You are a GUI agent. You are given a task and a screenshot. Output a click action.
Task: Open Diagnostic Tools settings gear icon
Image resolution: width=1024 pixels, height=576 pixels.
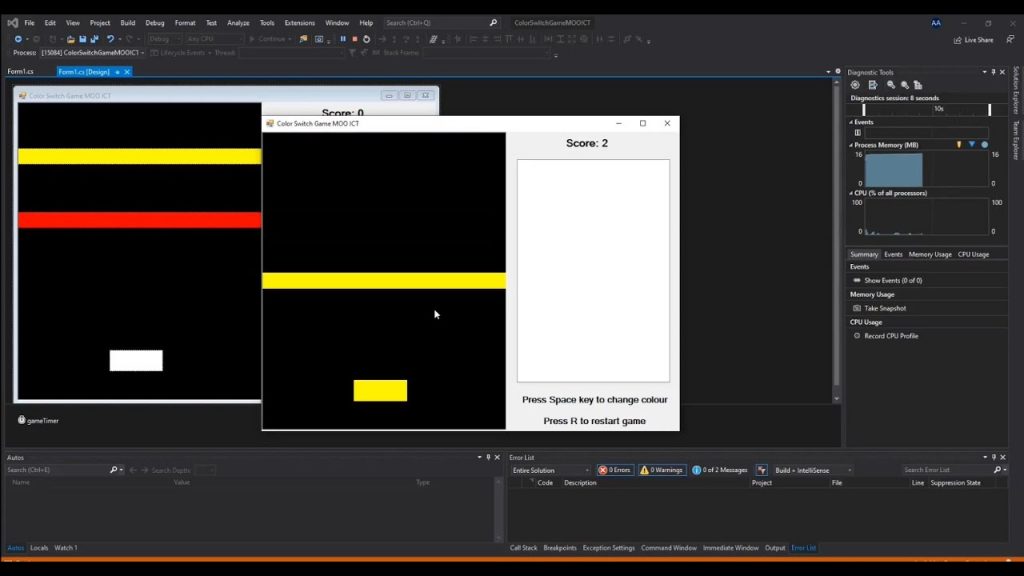(857, 84)
